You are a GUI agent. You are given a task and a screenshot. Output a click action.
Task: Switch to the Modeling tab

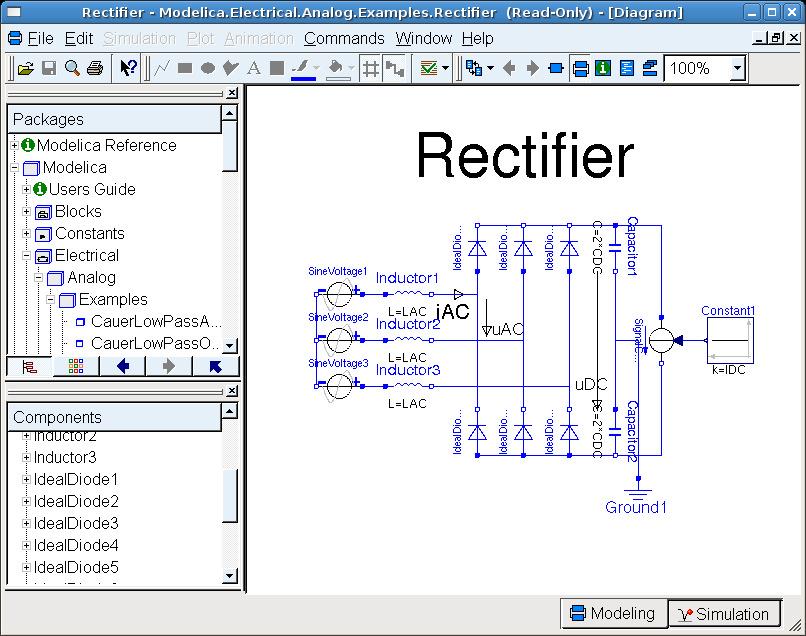tap(613, 613)
